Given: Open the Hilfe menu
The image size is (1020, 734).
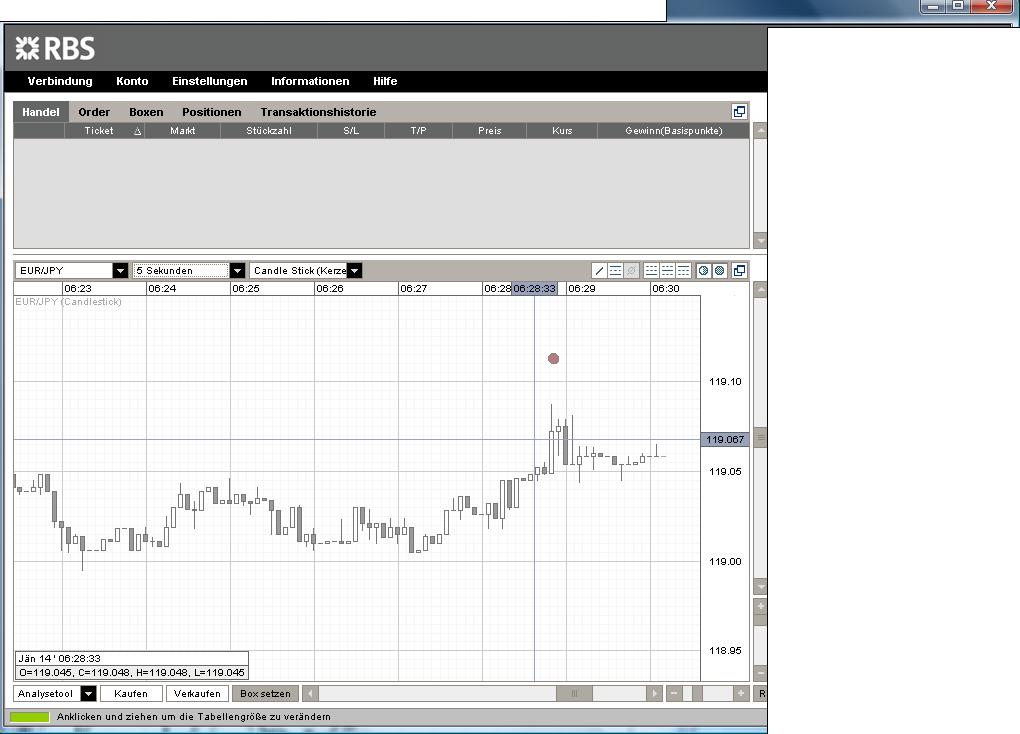Looking at the screenshot, I should pyautogui.click(x=385, y=81).
